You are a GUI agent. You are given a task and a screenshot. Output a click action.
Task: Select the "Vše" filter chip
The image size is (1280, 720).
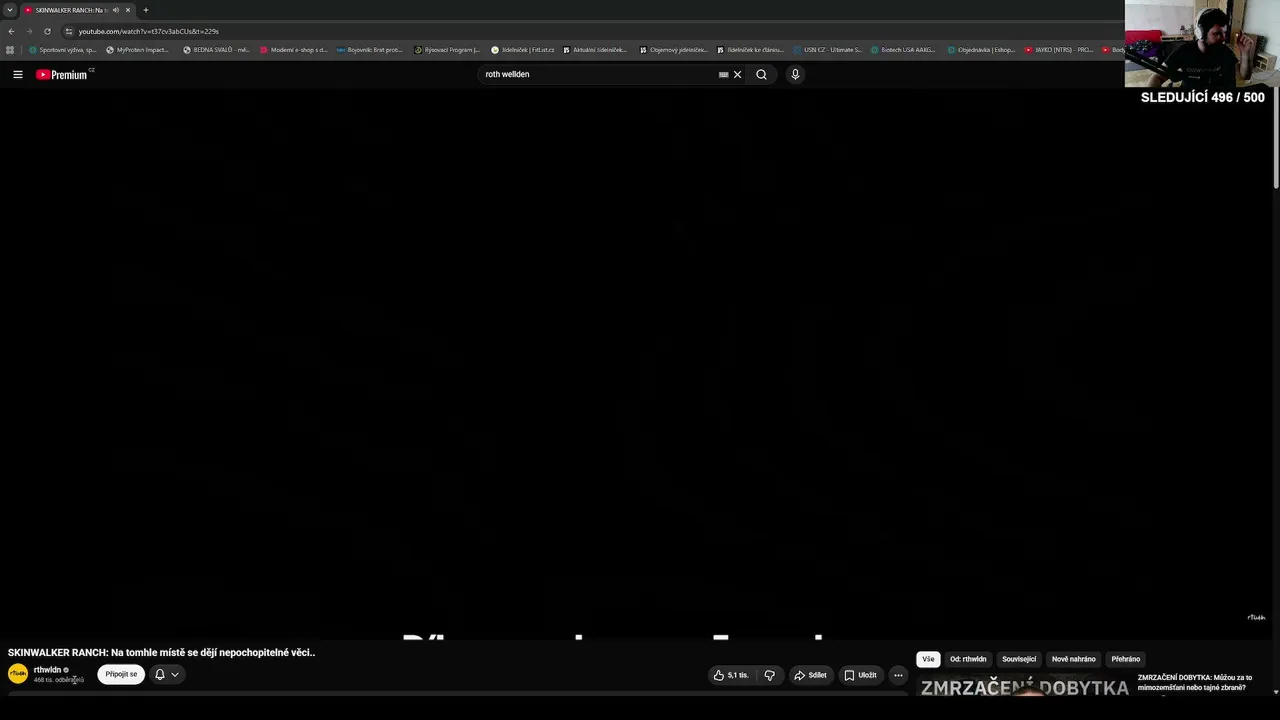pyautogui.click(x=928, y=659)
